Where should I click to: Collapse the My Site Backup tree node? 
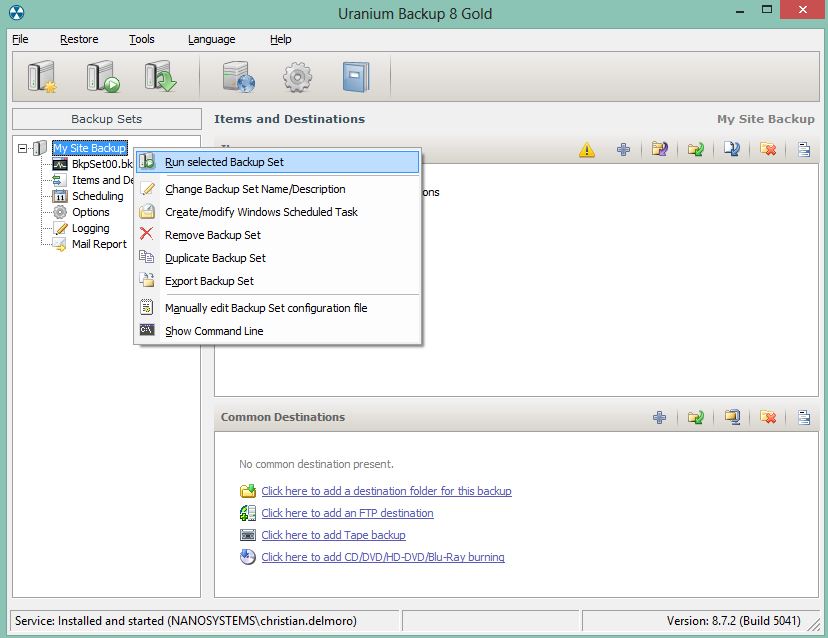tap(22, 148)
